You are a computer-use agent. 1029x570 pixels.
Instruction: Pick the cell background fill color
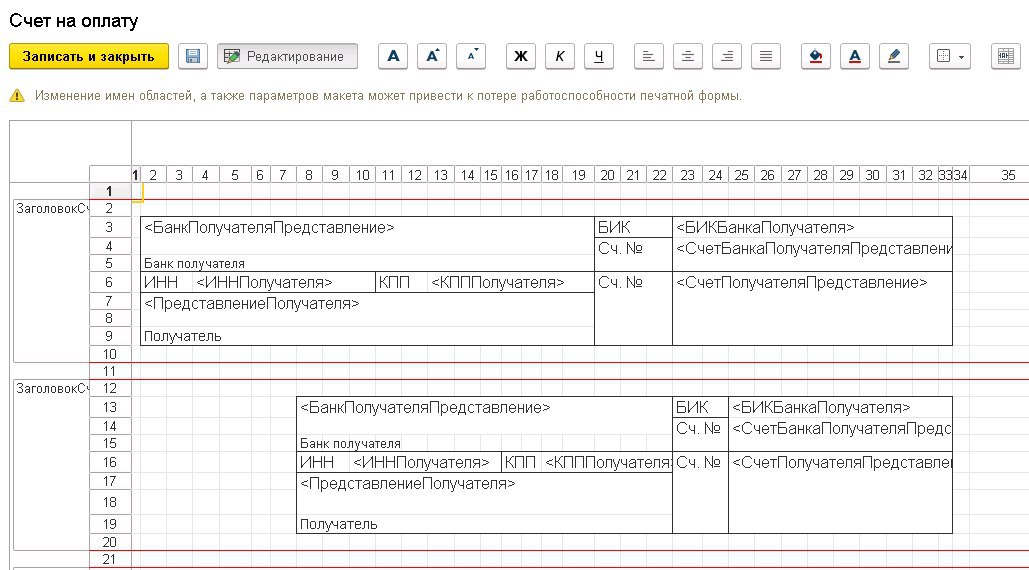[x=816, y=56]
